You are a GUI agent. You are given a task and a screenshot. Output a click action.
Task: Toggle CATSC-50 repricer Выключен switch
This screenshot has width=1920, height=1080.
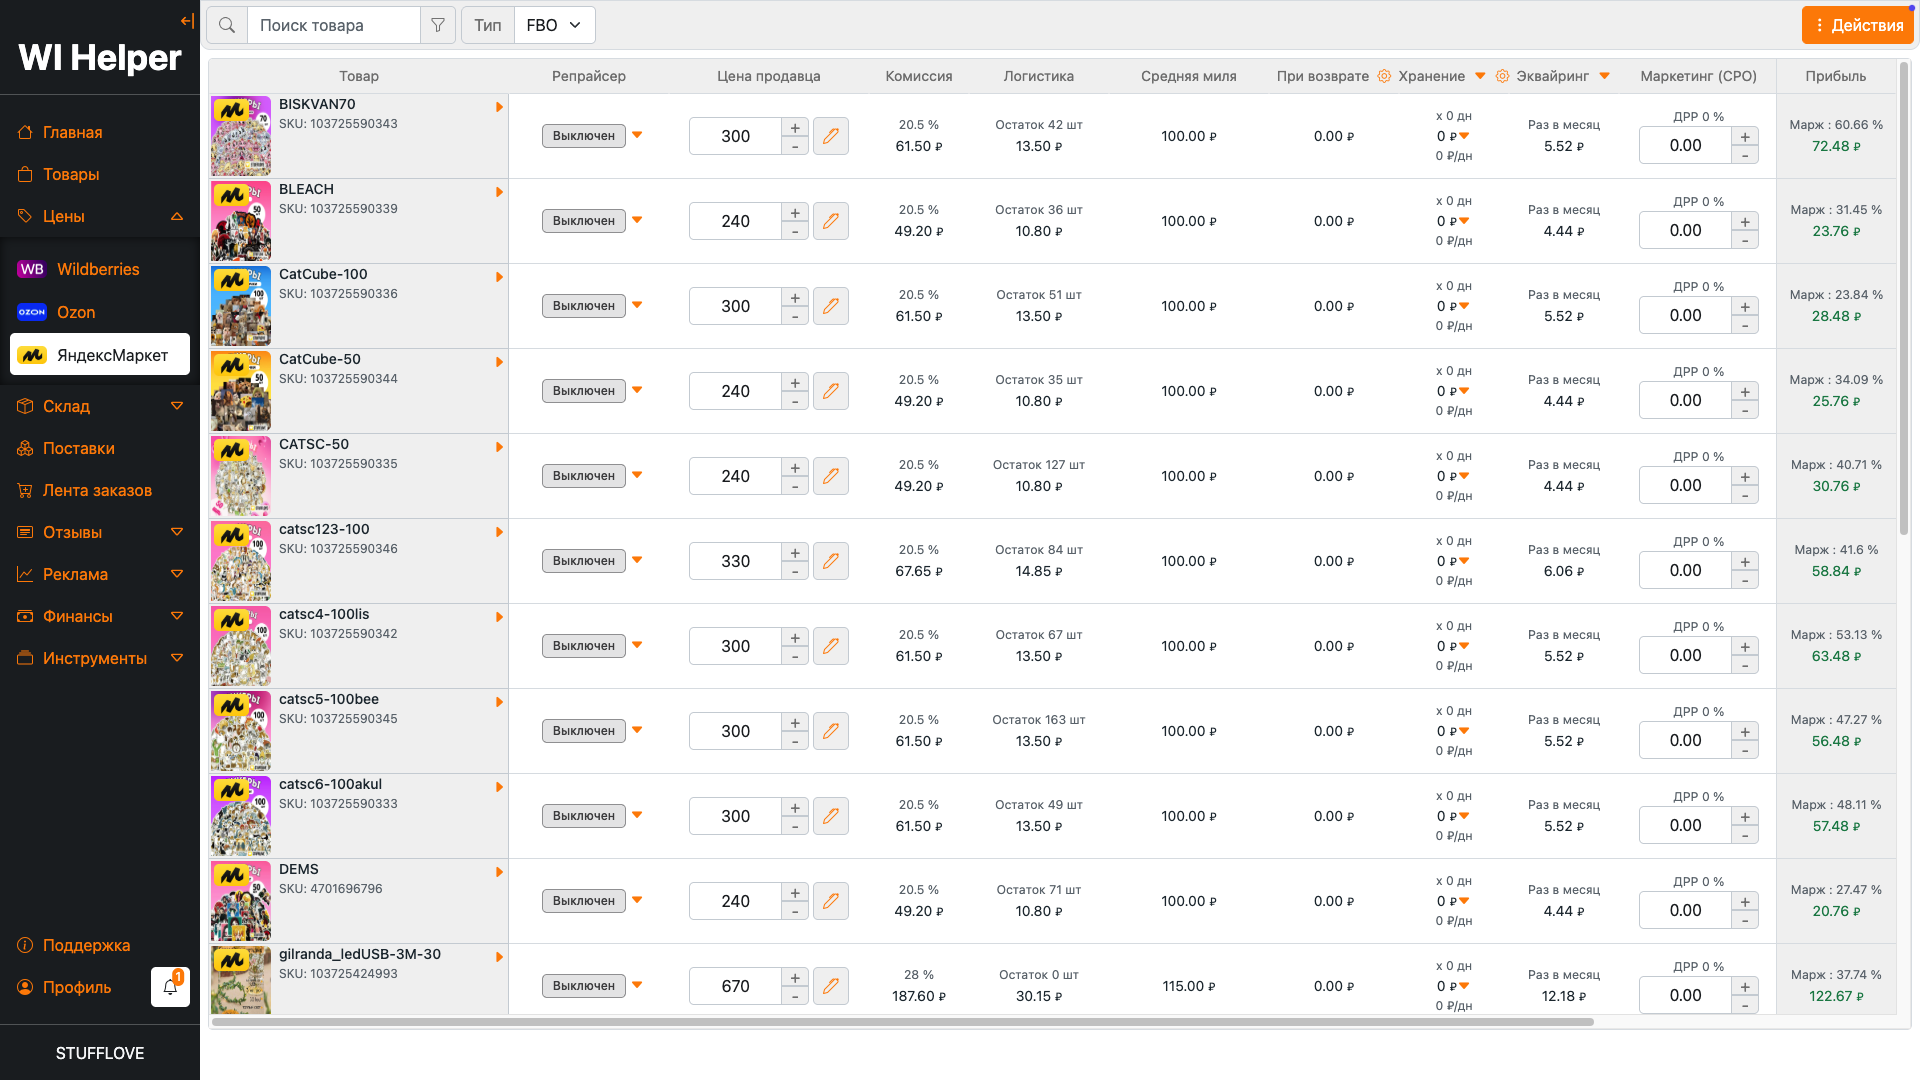tap(584, 476)
